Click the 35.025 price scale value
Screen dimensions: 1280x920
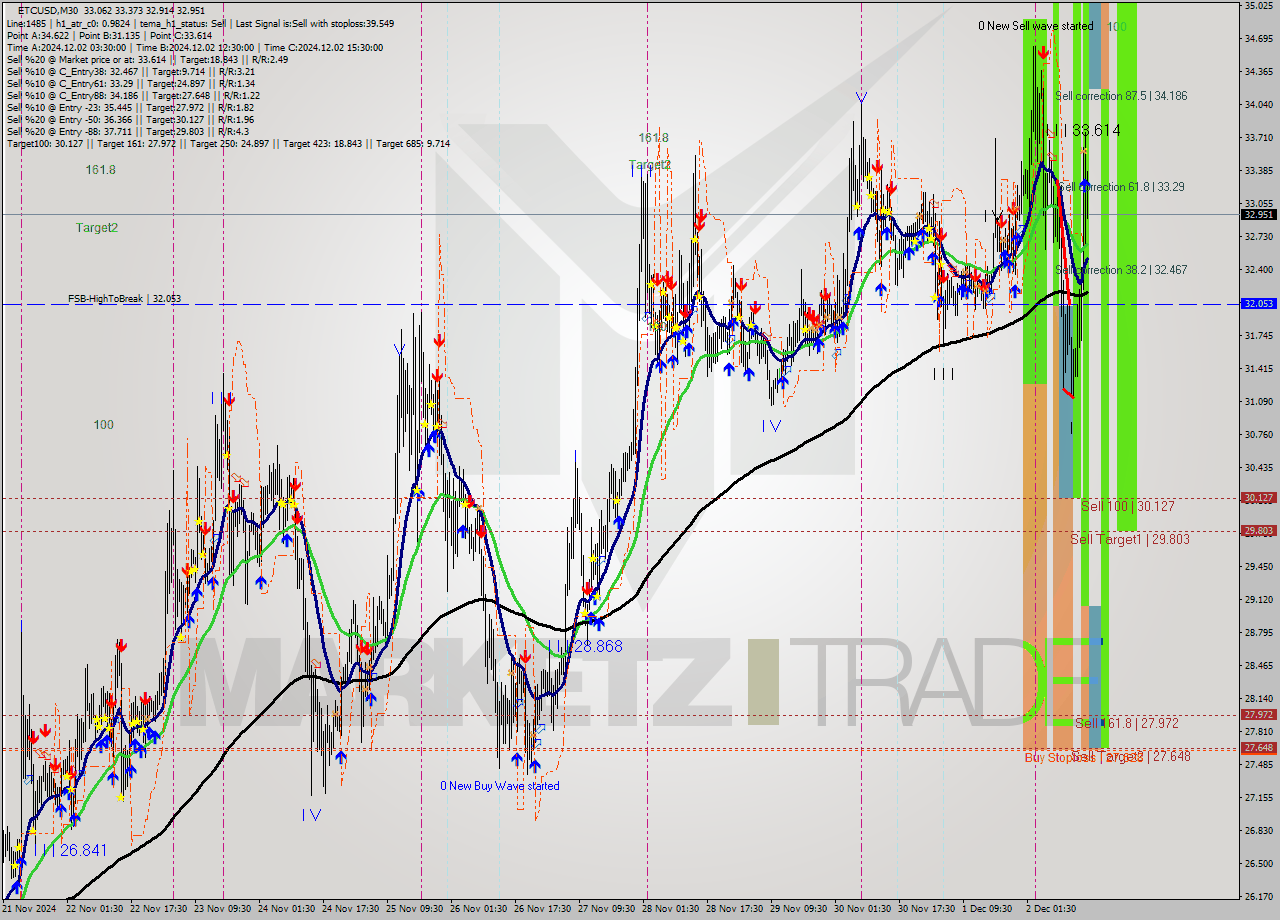1258,6
